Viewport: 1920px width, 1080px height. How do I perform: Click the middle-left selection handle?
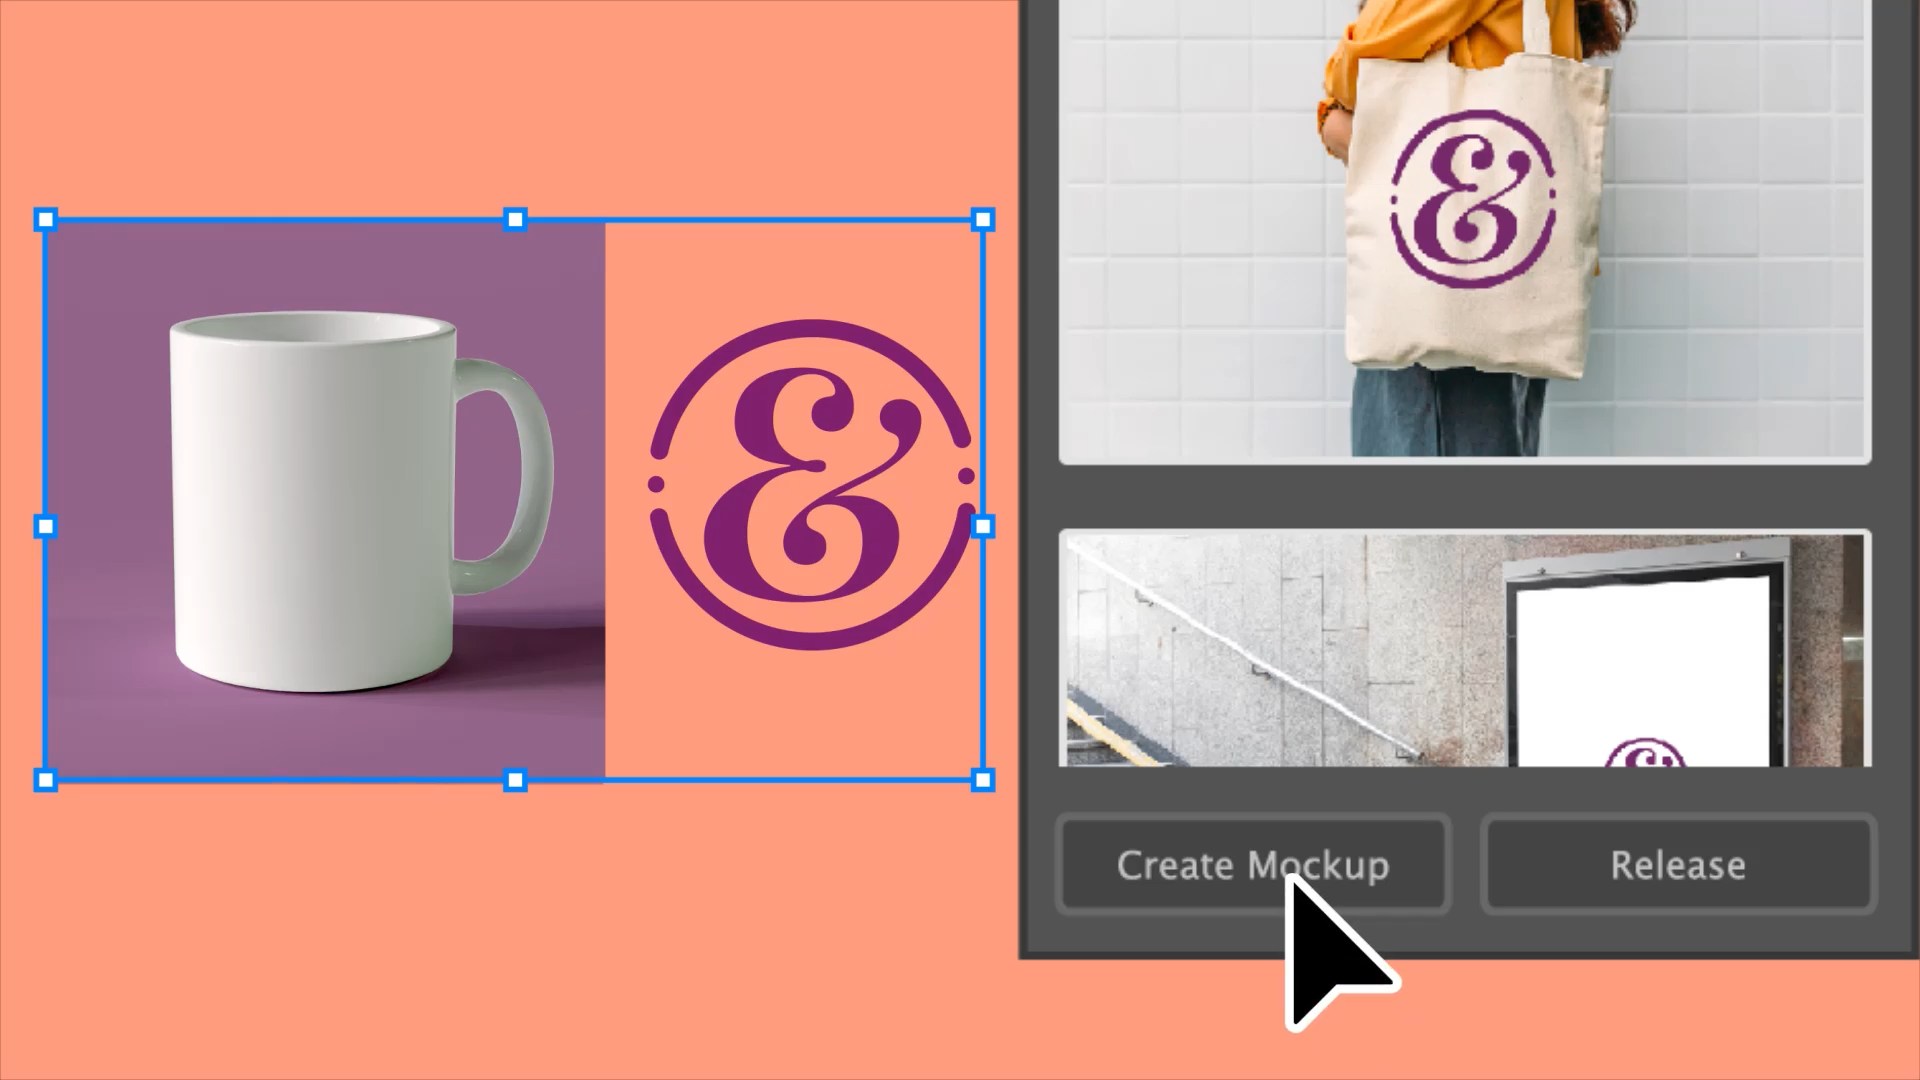tap(46, 526)
